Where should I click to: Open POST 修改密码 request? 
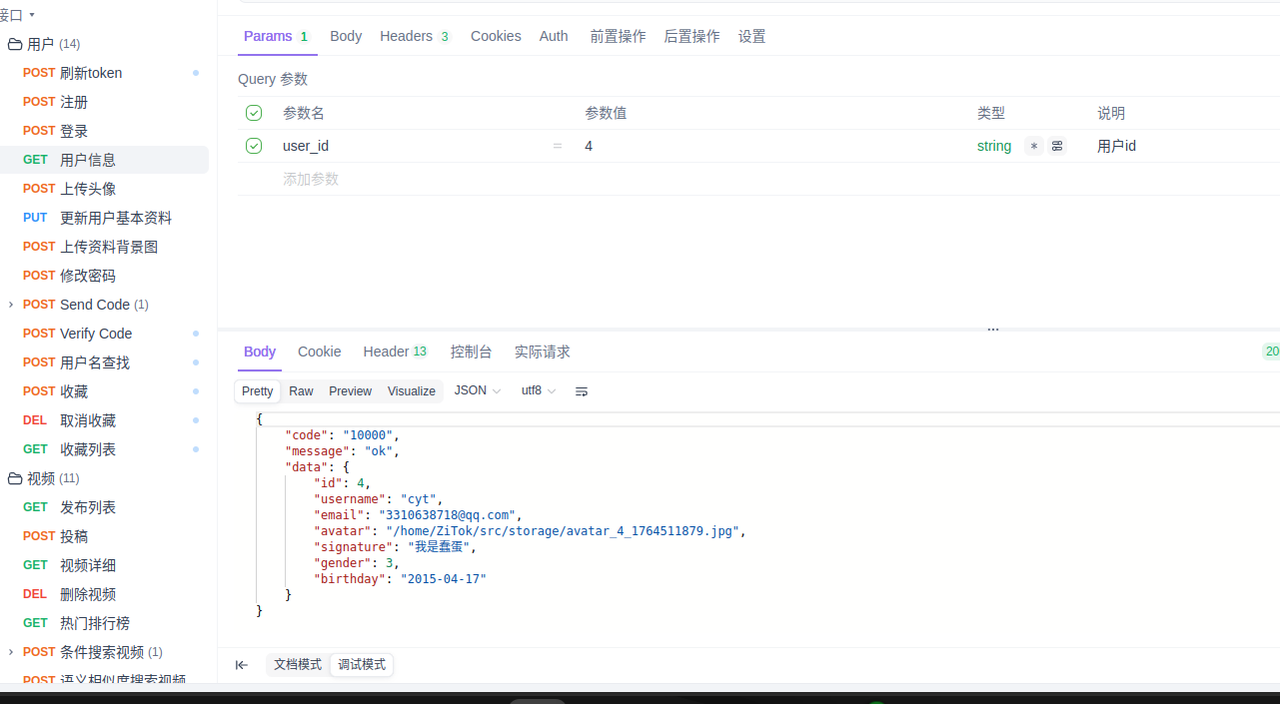(104, 276)
